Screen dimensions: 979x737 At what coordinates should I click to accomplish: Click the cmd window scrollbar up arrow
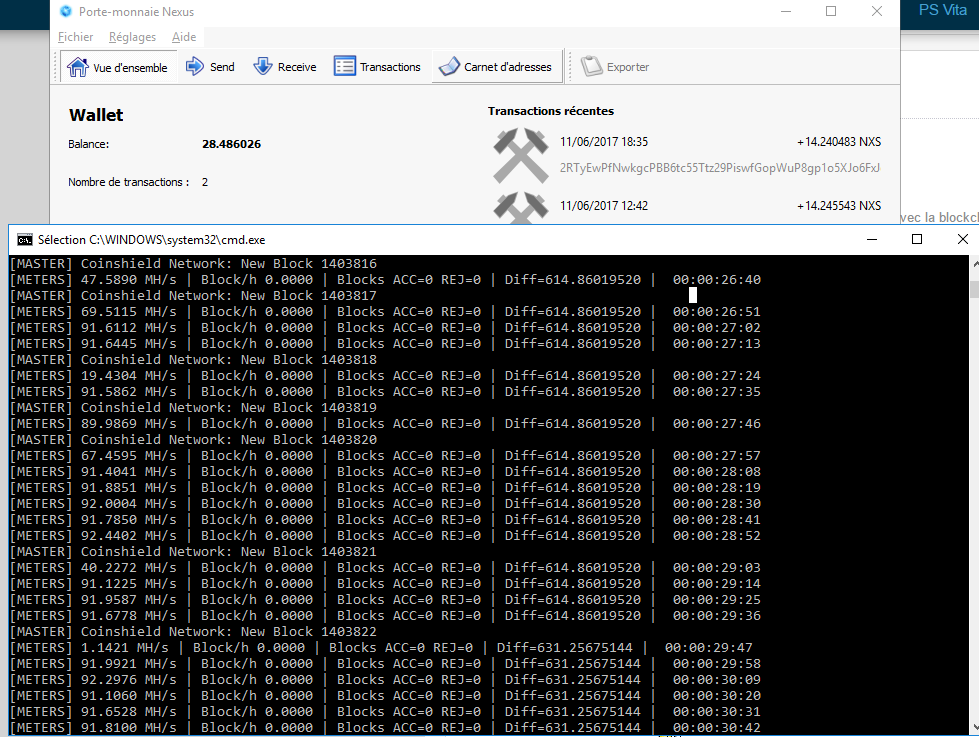(971, 265)
